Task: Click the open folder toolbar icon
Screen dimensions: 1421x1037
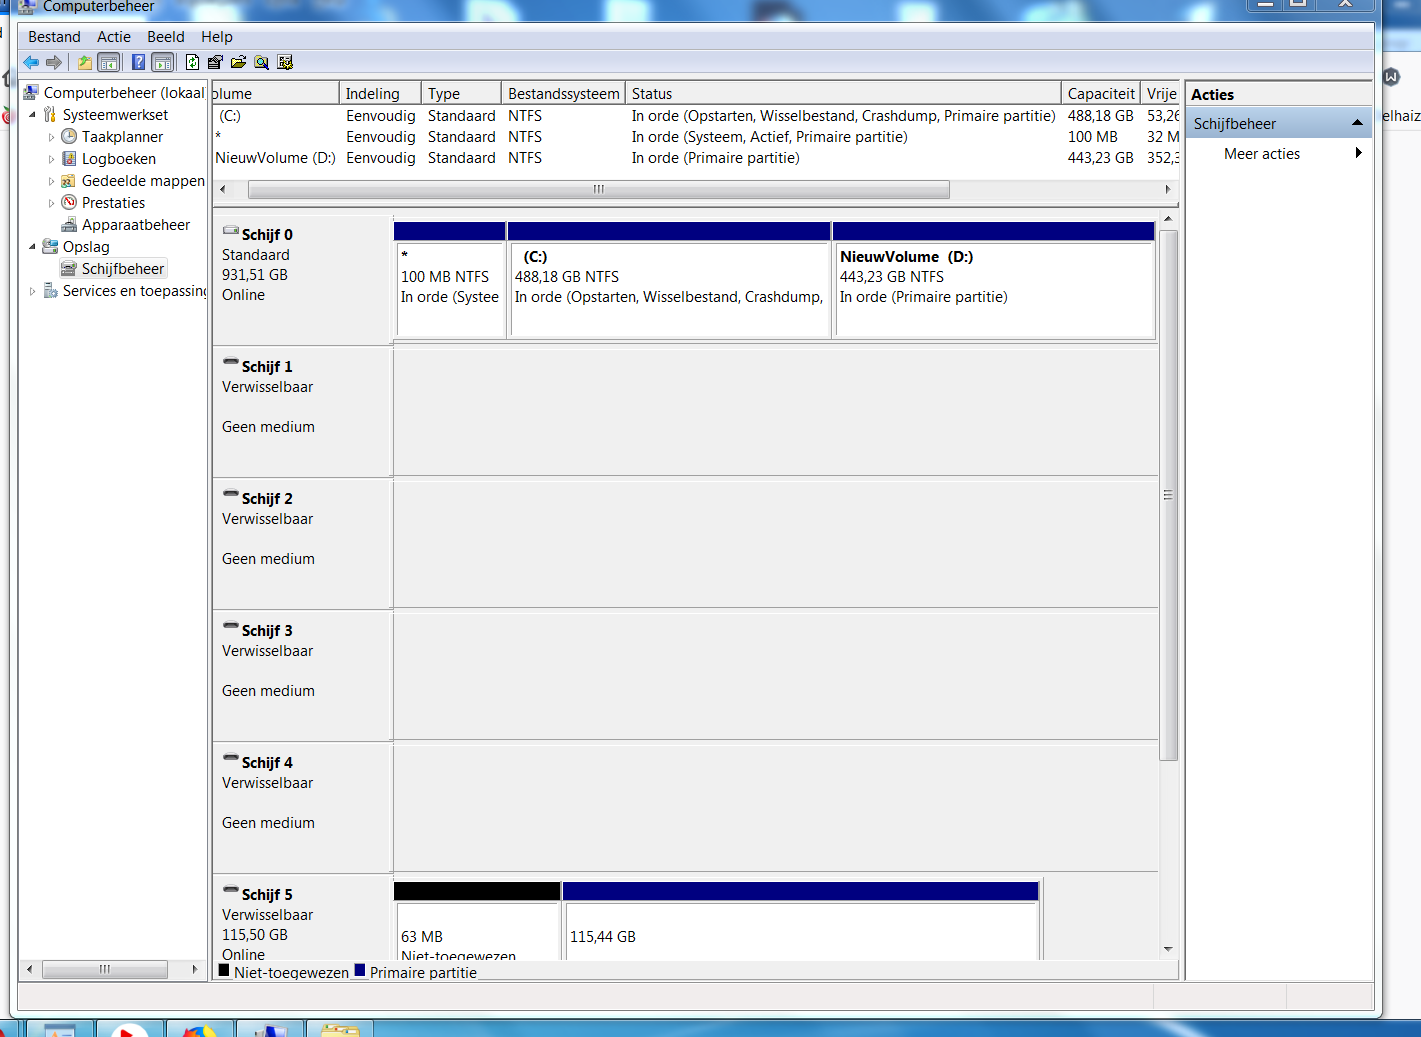Action: pos(238,62)
